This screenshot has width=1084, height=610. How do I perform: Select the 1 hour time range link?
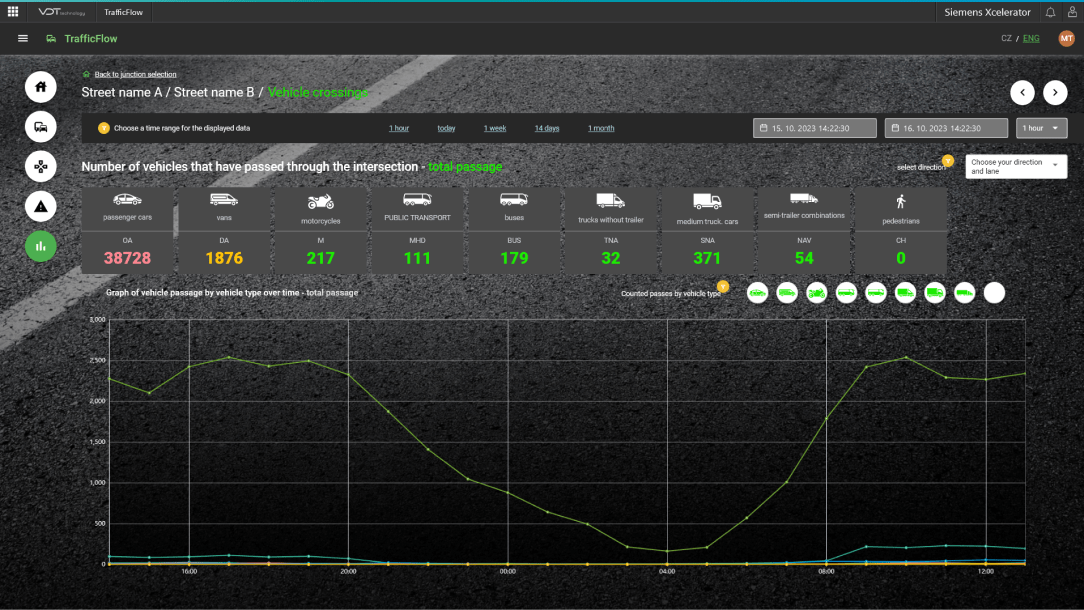click(399, 128)
